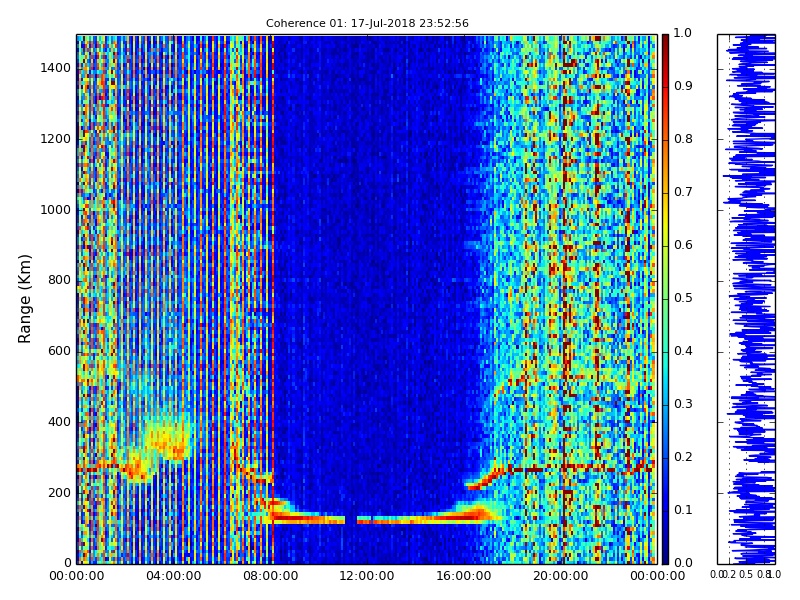Click the colorbar label 0.4
Screen dimensions: 800x600
(683, 351)
